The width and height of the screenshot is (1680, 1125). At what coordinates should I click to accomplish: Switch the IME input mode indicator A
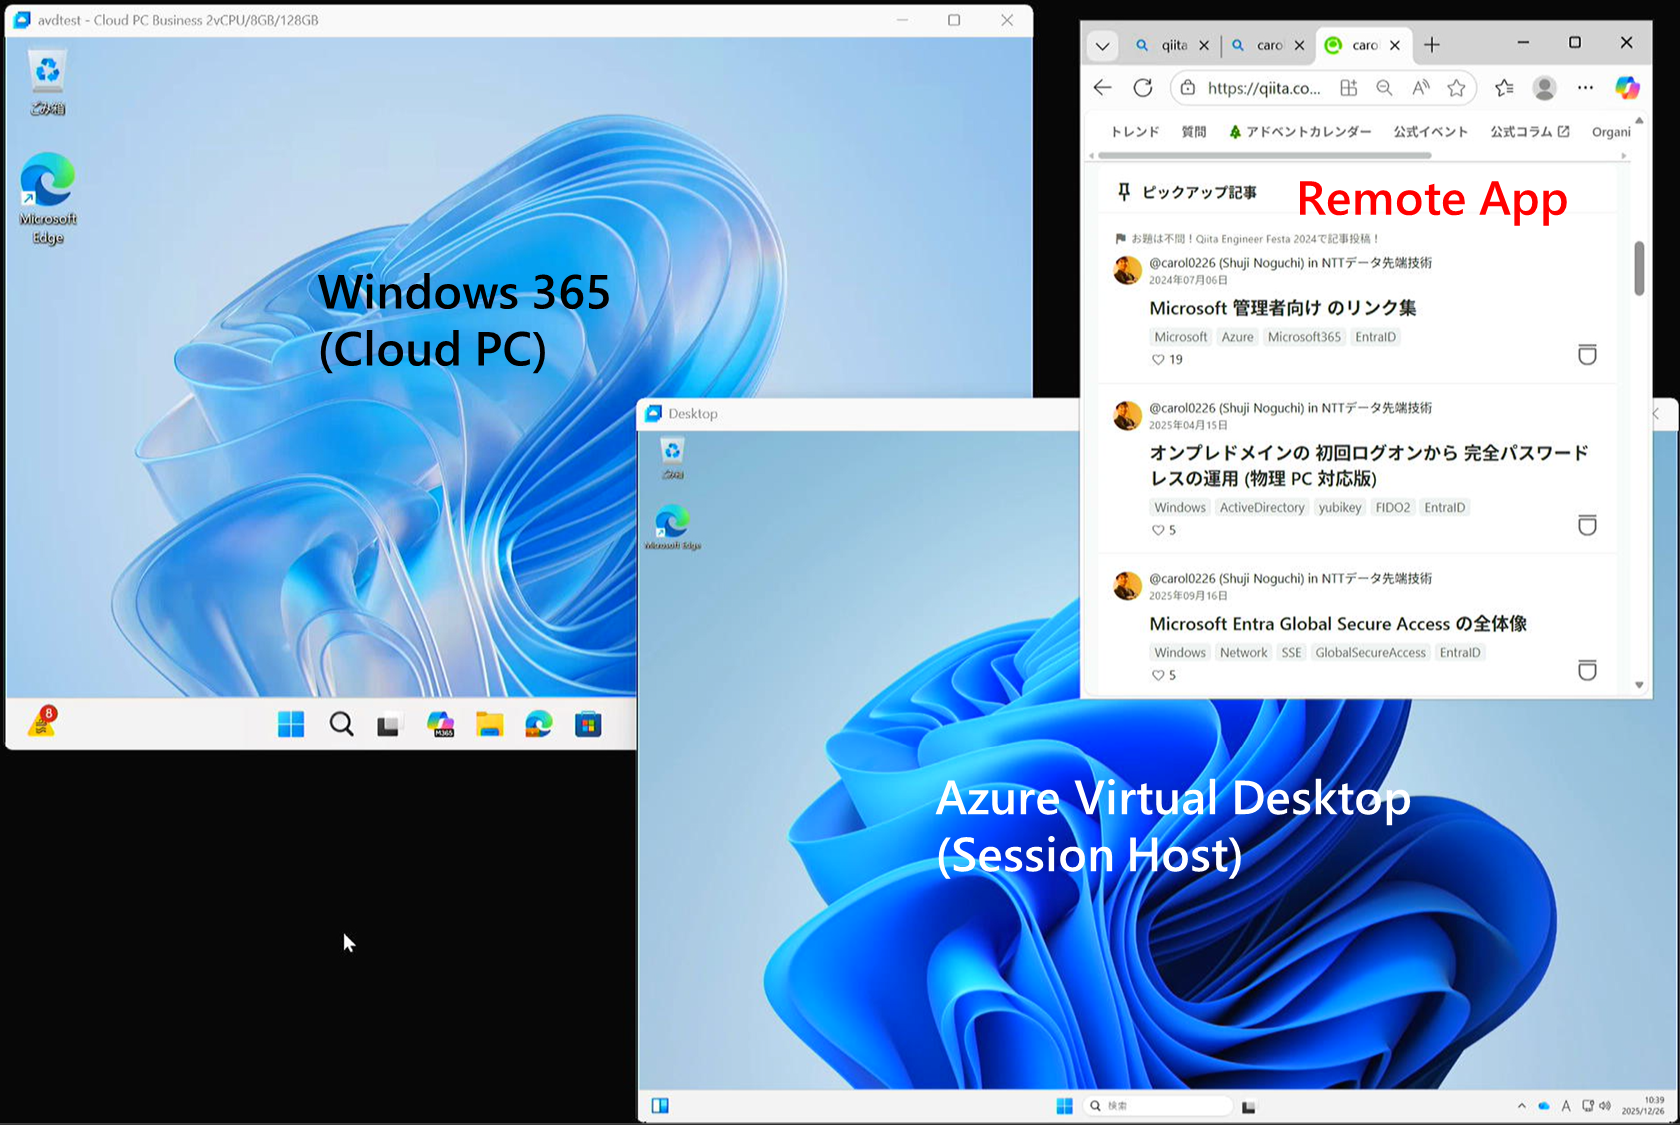[1566, 1106]
